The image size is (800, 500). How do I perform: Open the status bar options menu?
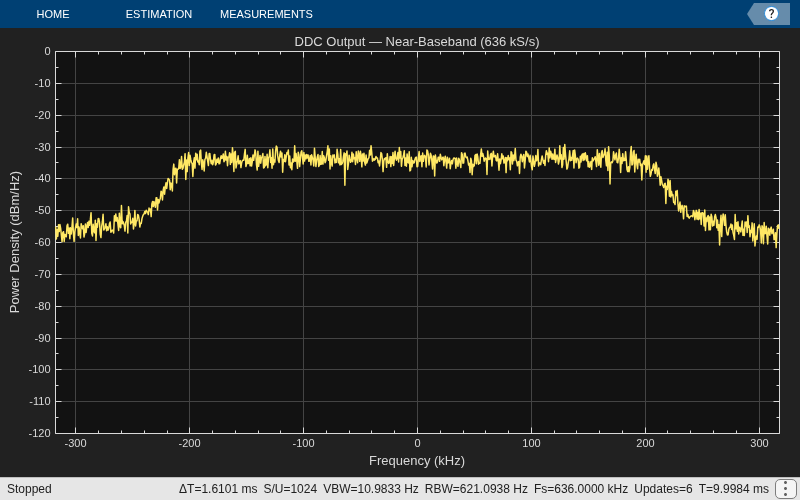[x=785, y=489]
